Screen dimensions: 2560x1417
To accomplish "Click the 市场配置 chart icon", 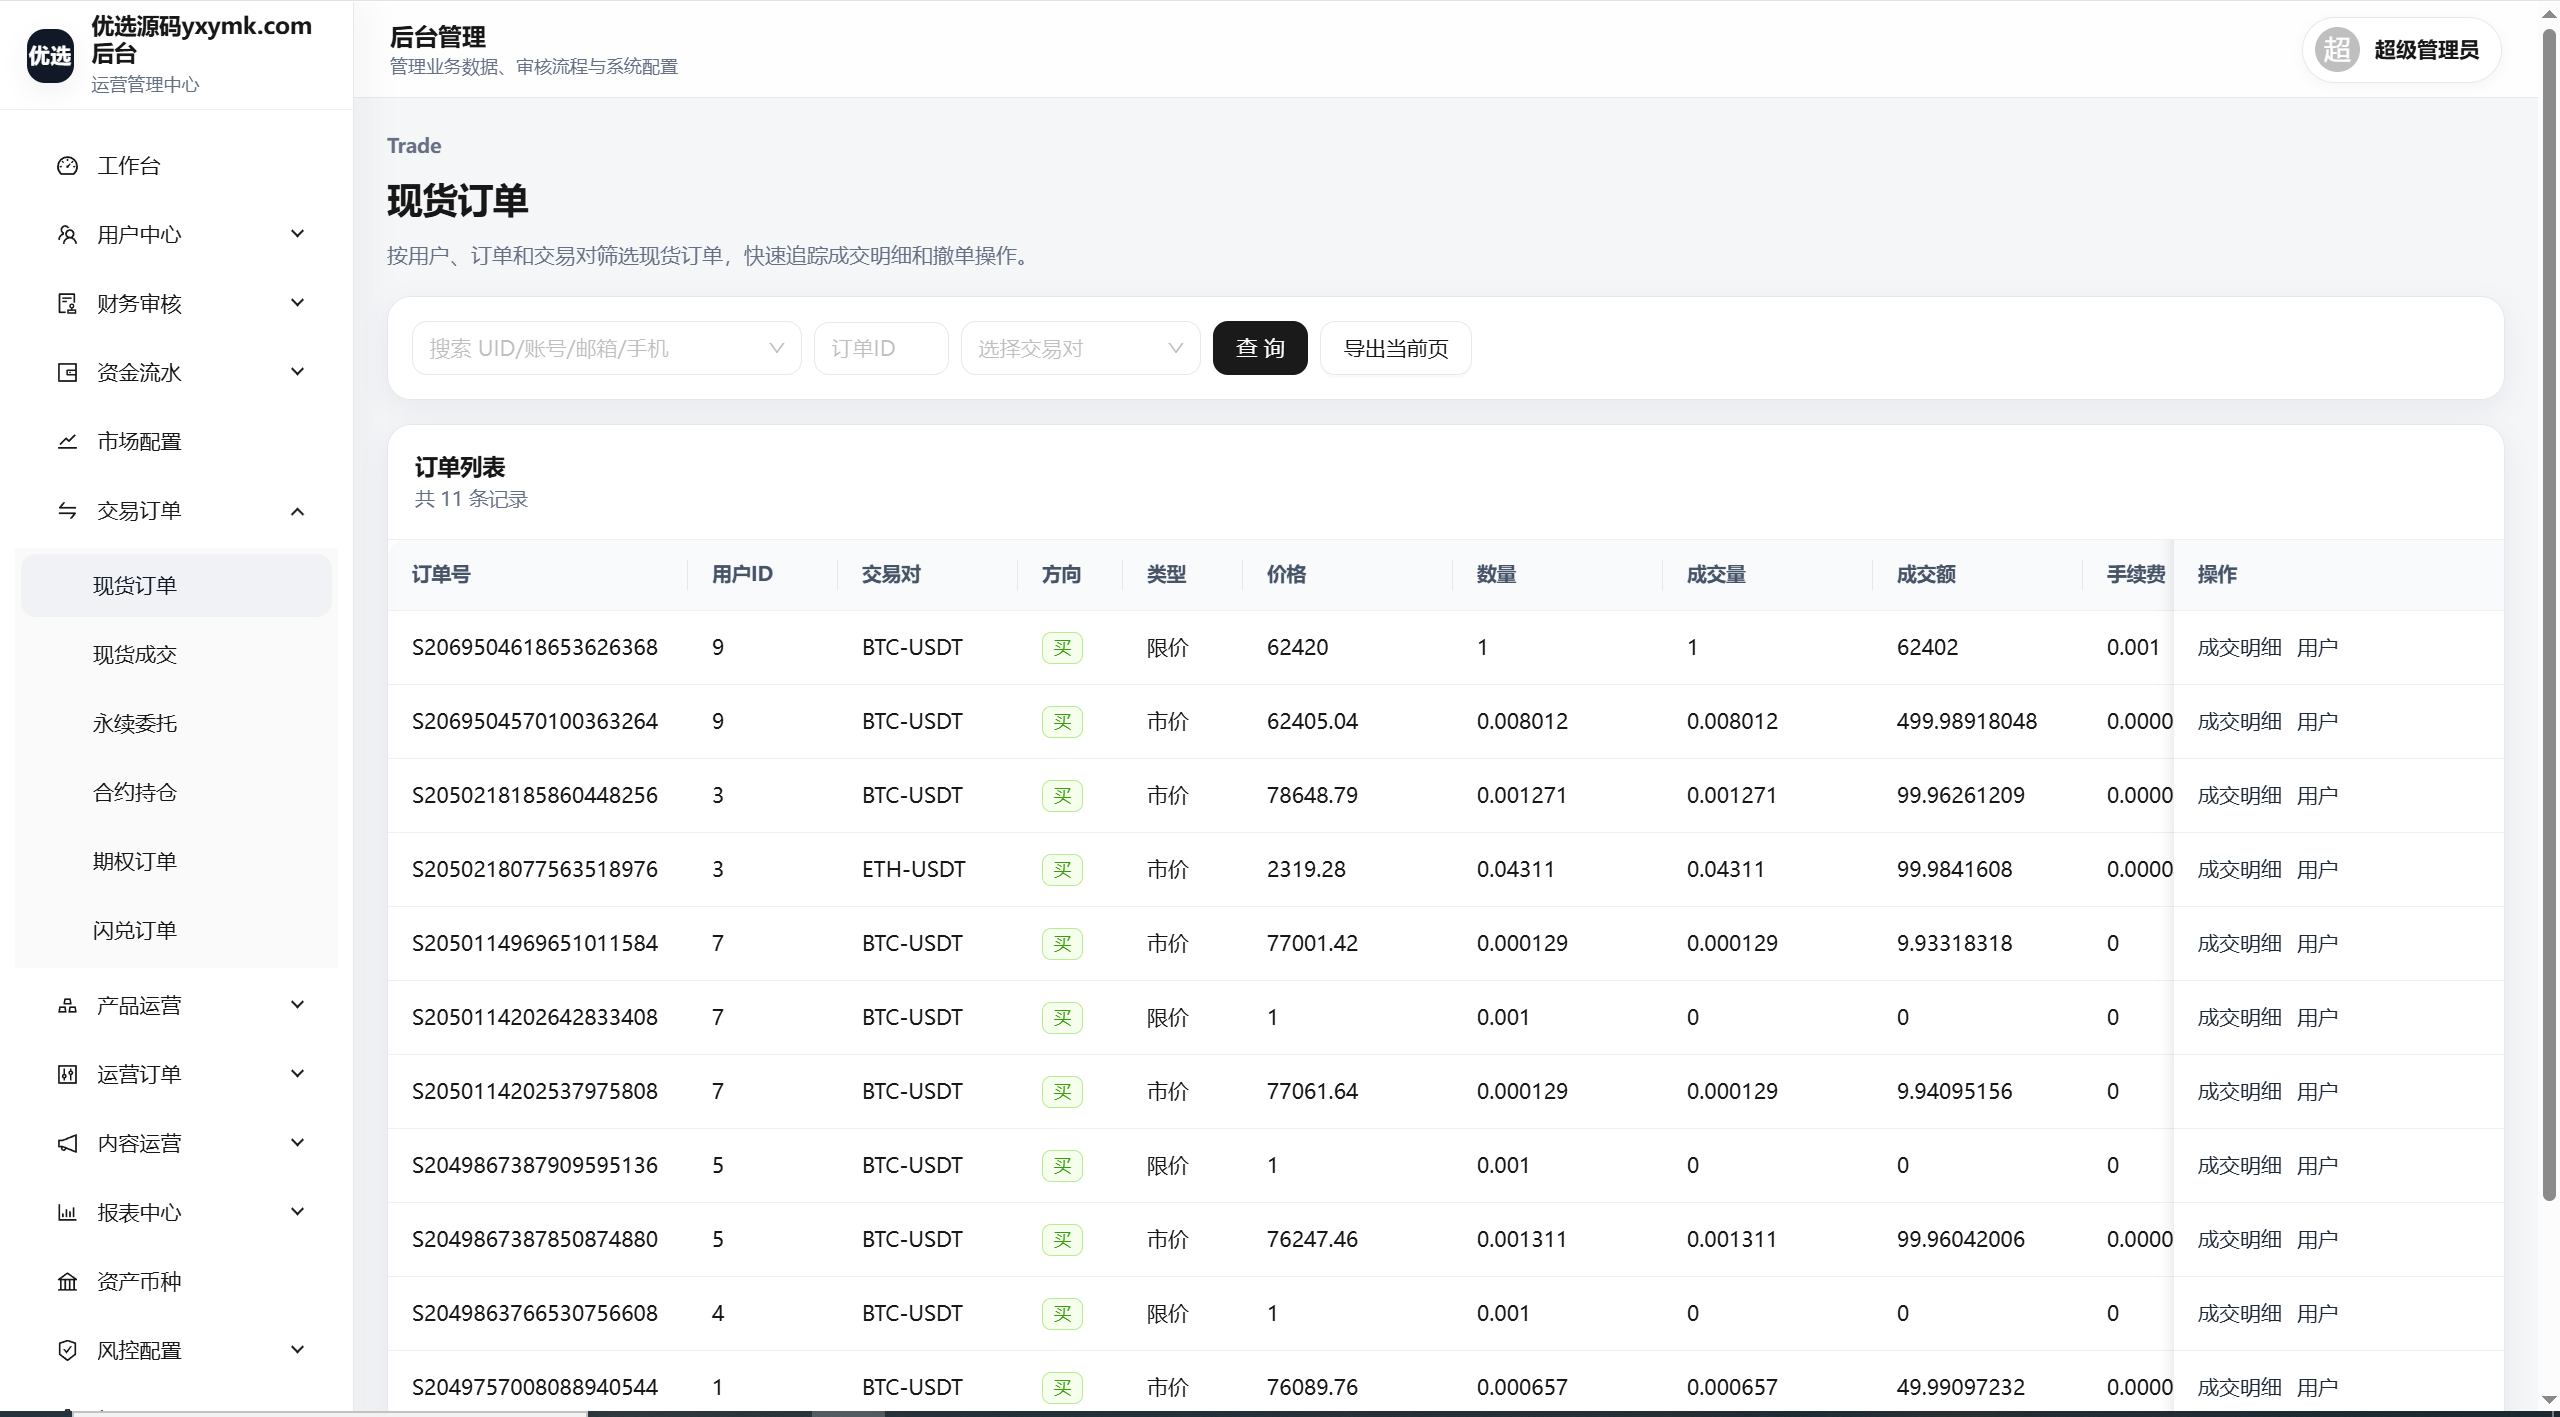I will 67,442.
